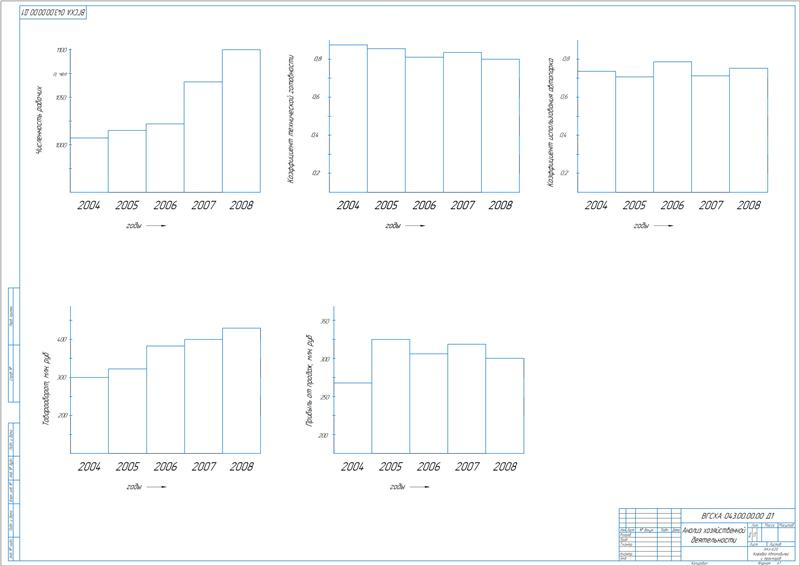This screenshot has width=800, height=566.
Task: Click the 2004 bar in the 'Товарооборот, млн руб' chart
Action: pyautogui.click(x=89, y=415)
